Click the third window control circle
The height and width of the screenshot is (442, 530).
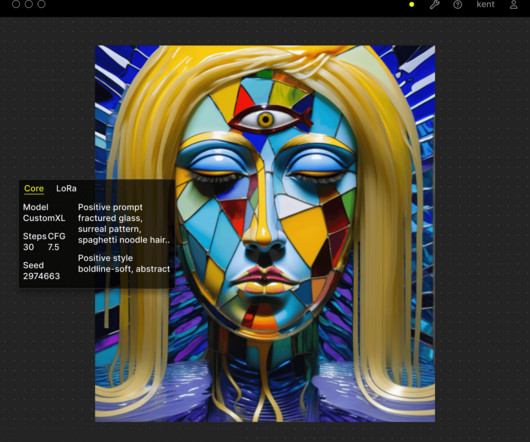click(41, 4)
